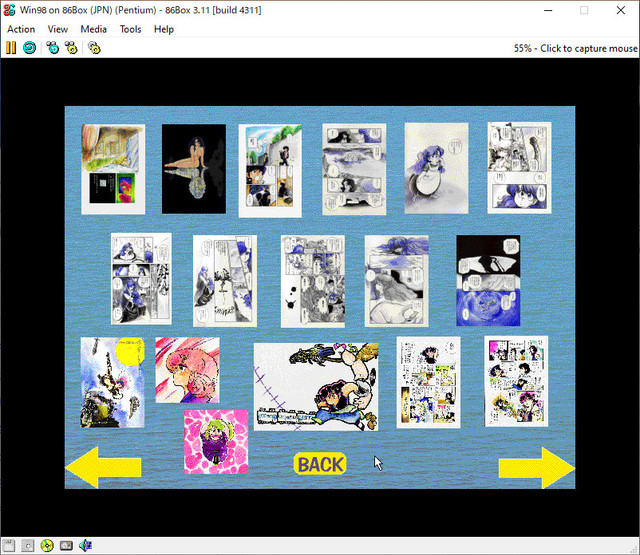Open the wide running boy with train thumbnail
640x555 pixels.
[x=316, y=387]
